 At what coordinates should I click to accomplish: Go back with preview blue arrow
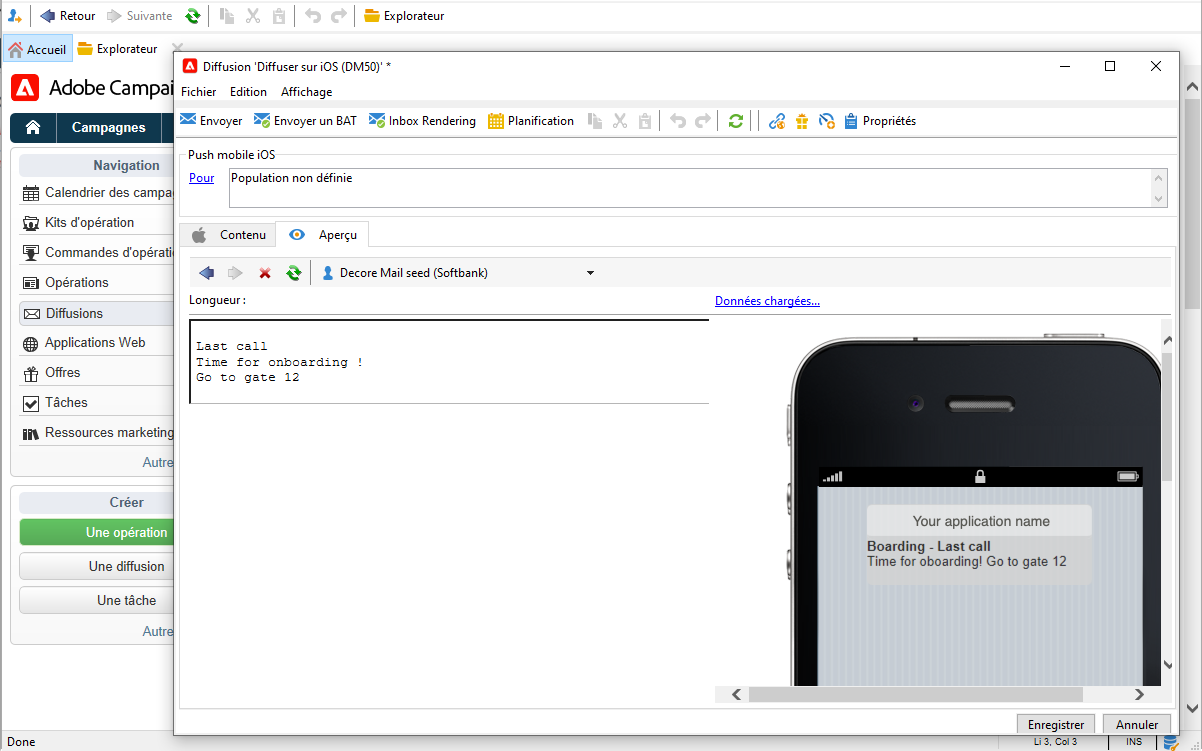tap(207, 273)
